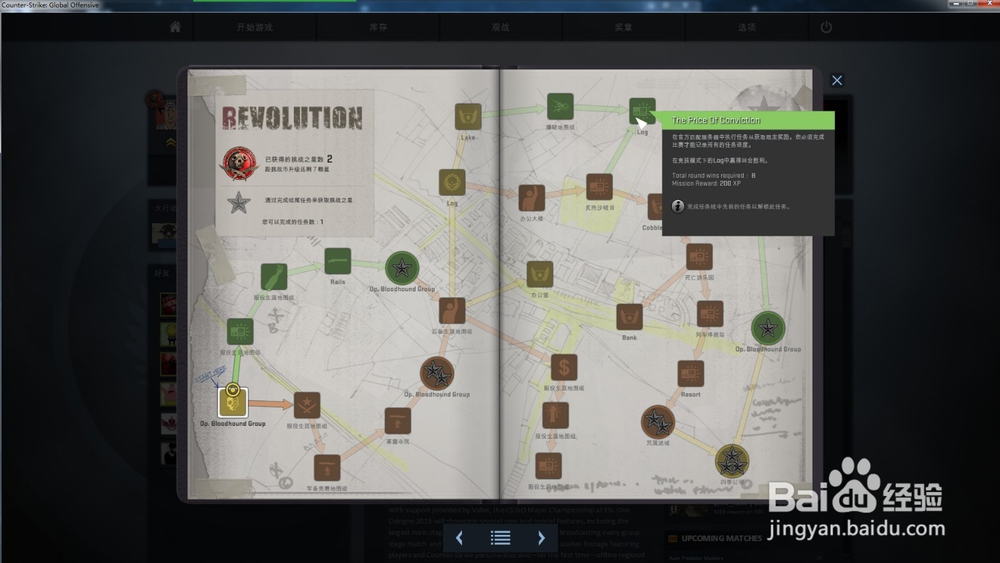Select the 列车停放站 mission node
This screenshot has width=1000, height=563.
tap(710, 314)
